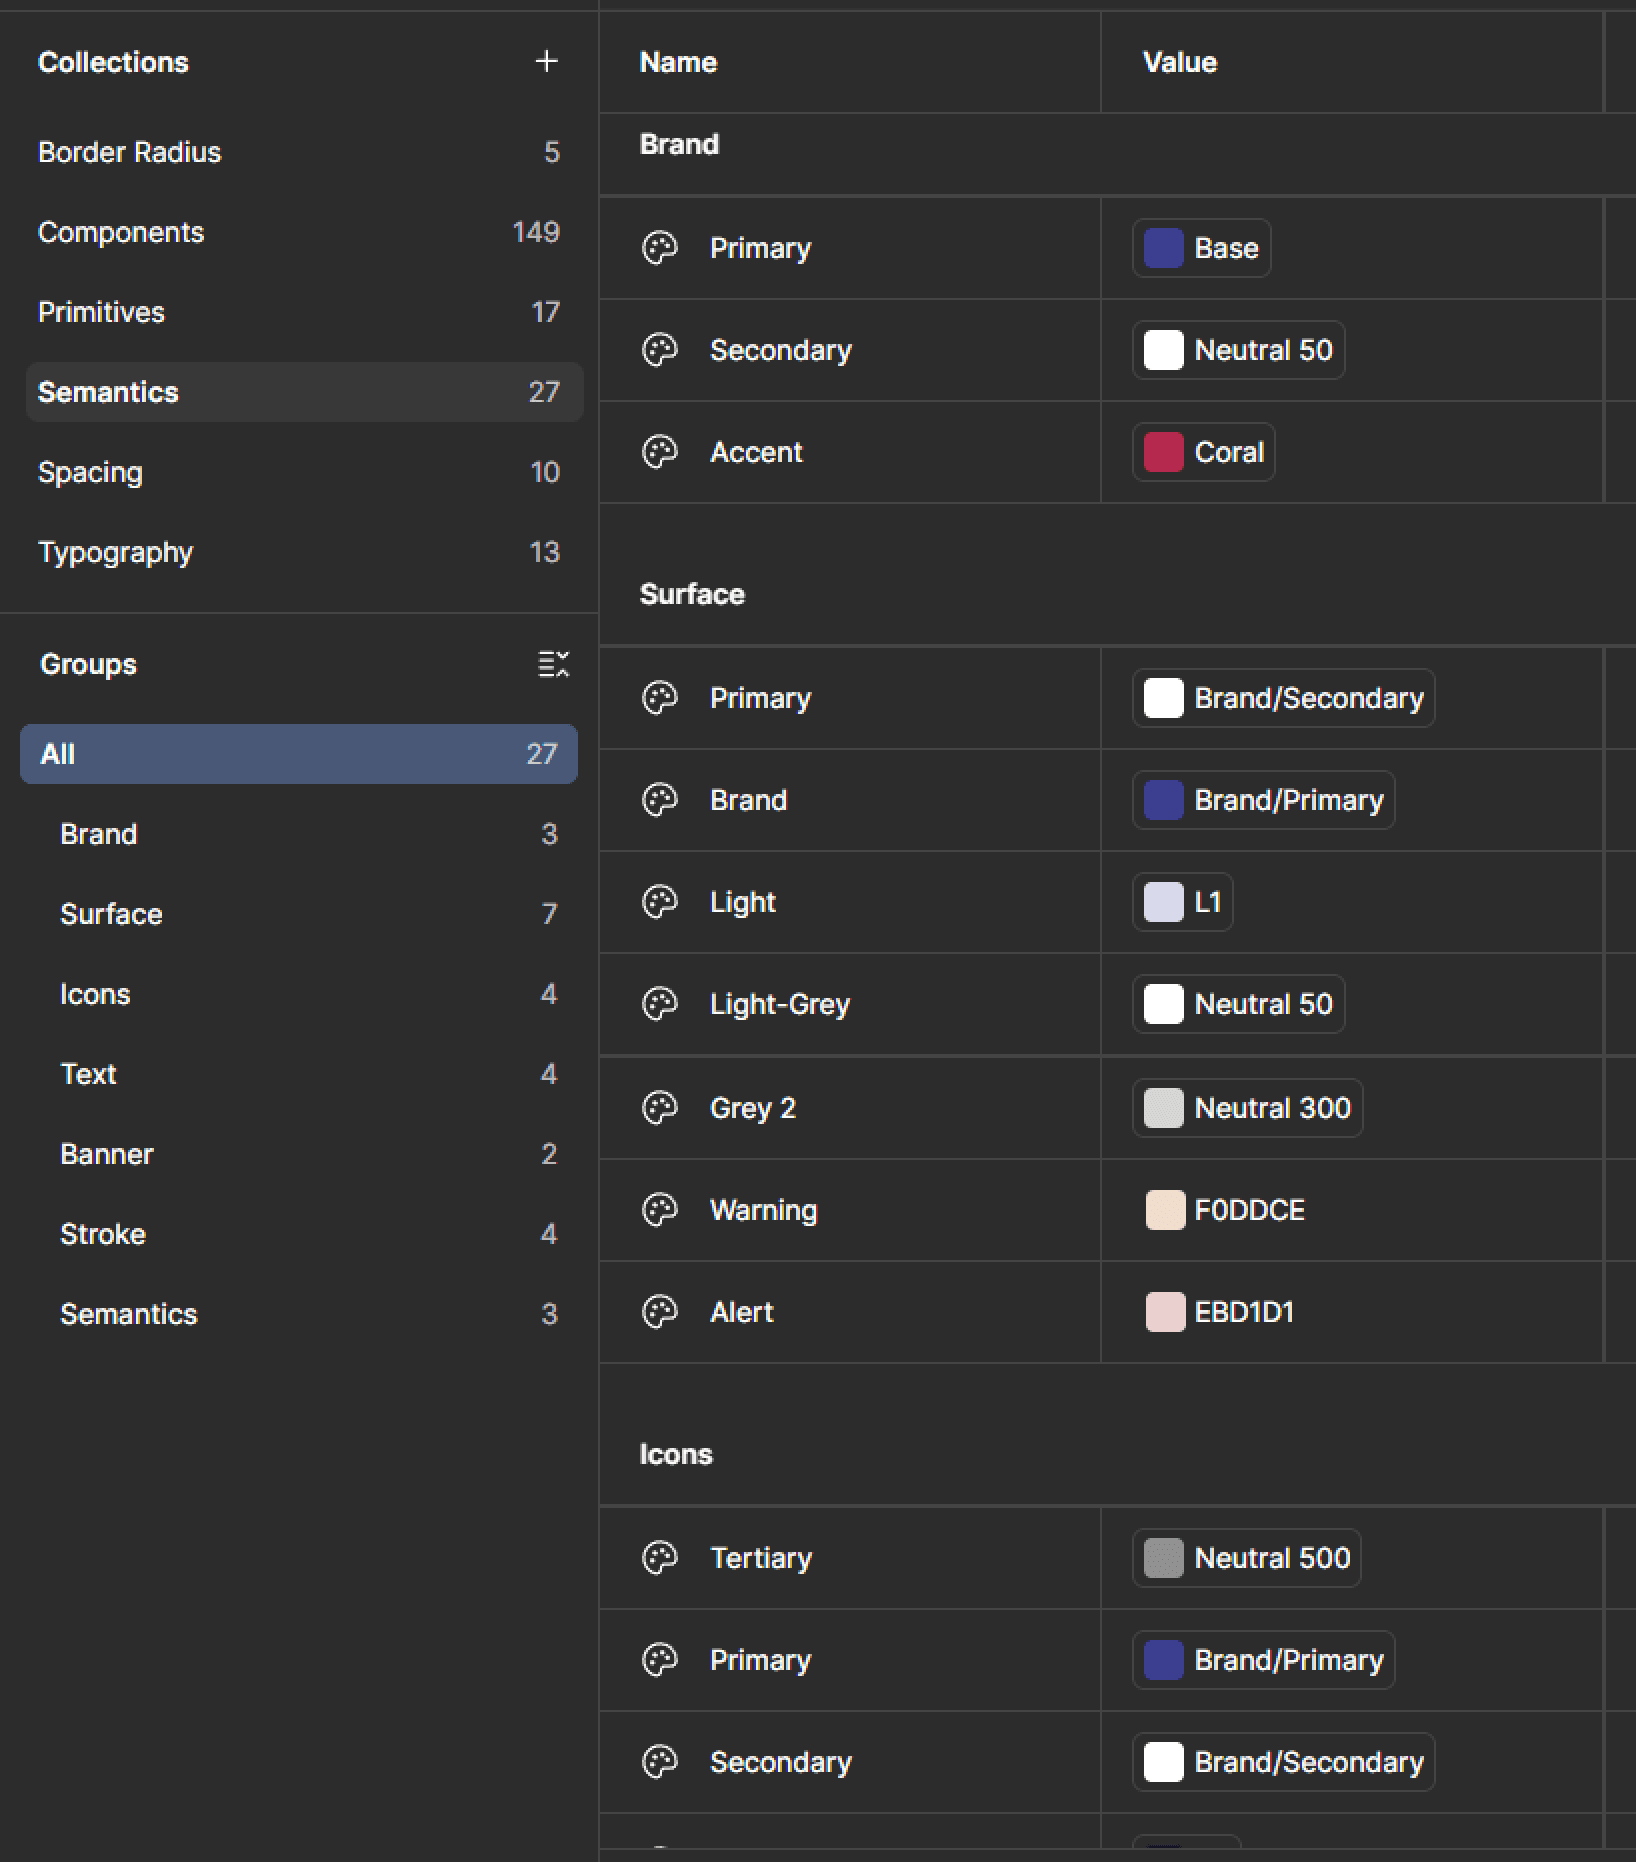
Task: Open the Components collection
Action: tap(304, 232)
